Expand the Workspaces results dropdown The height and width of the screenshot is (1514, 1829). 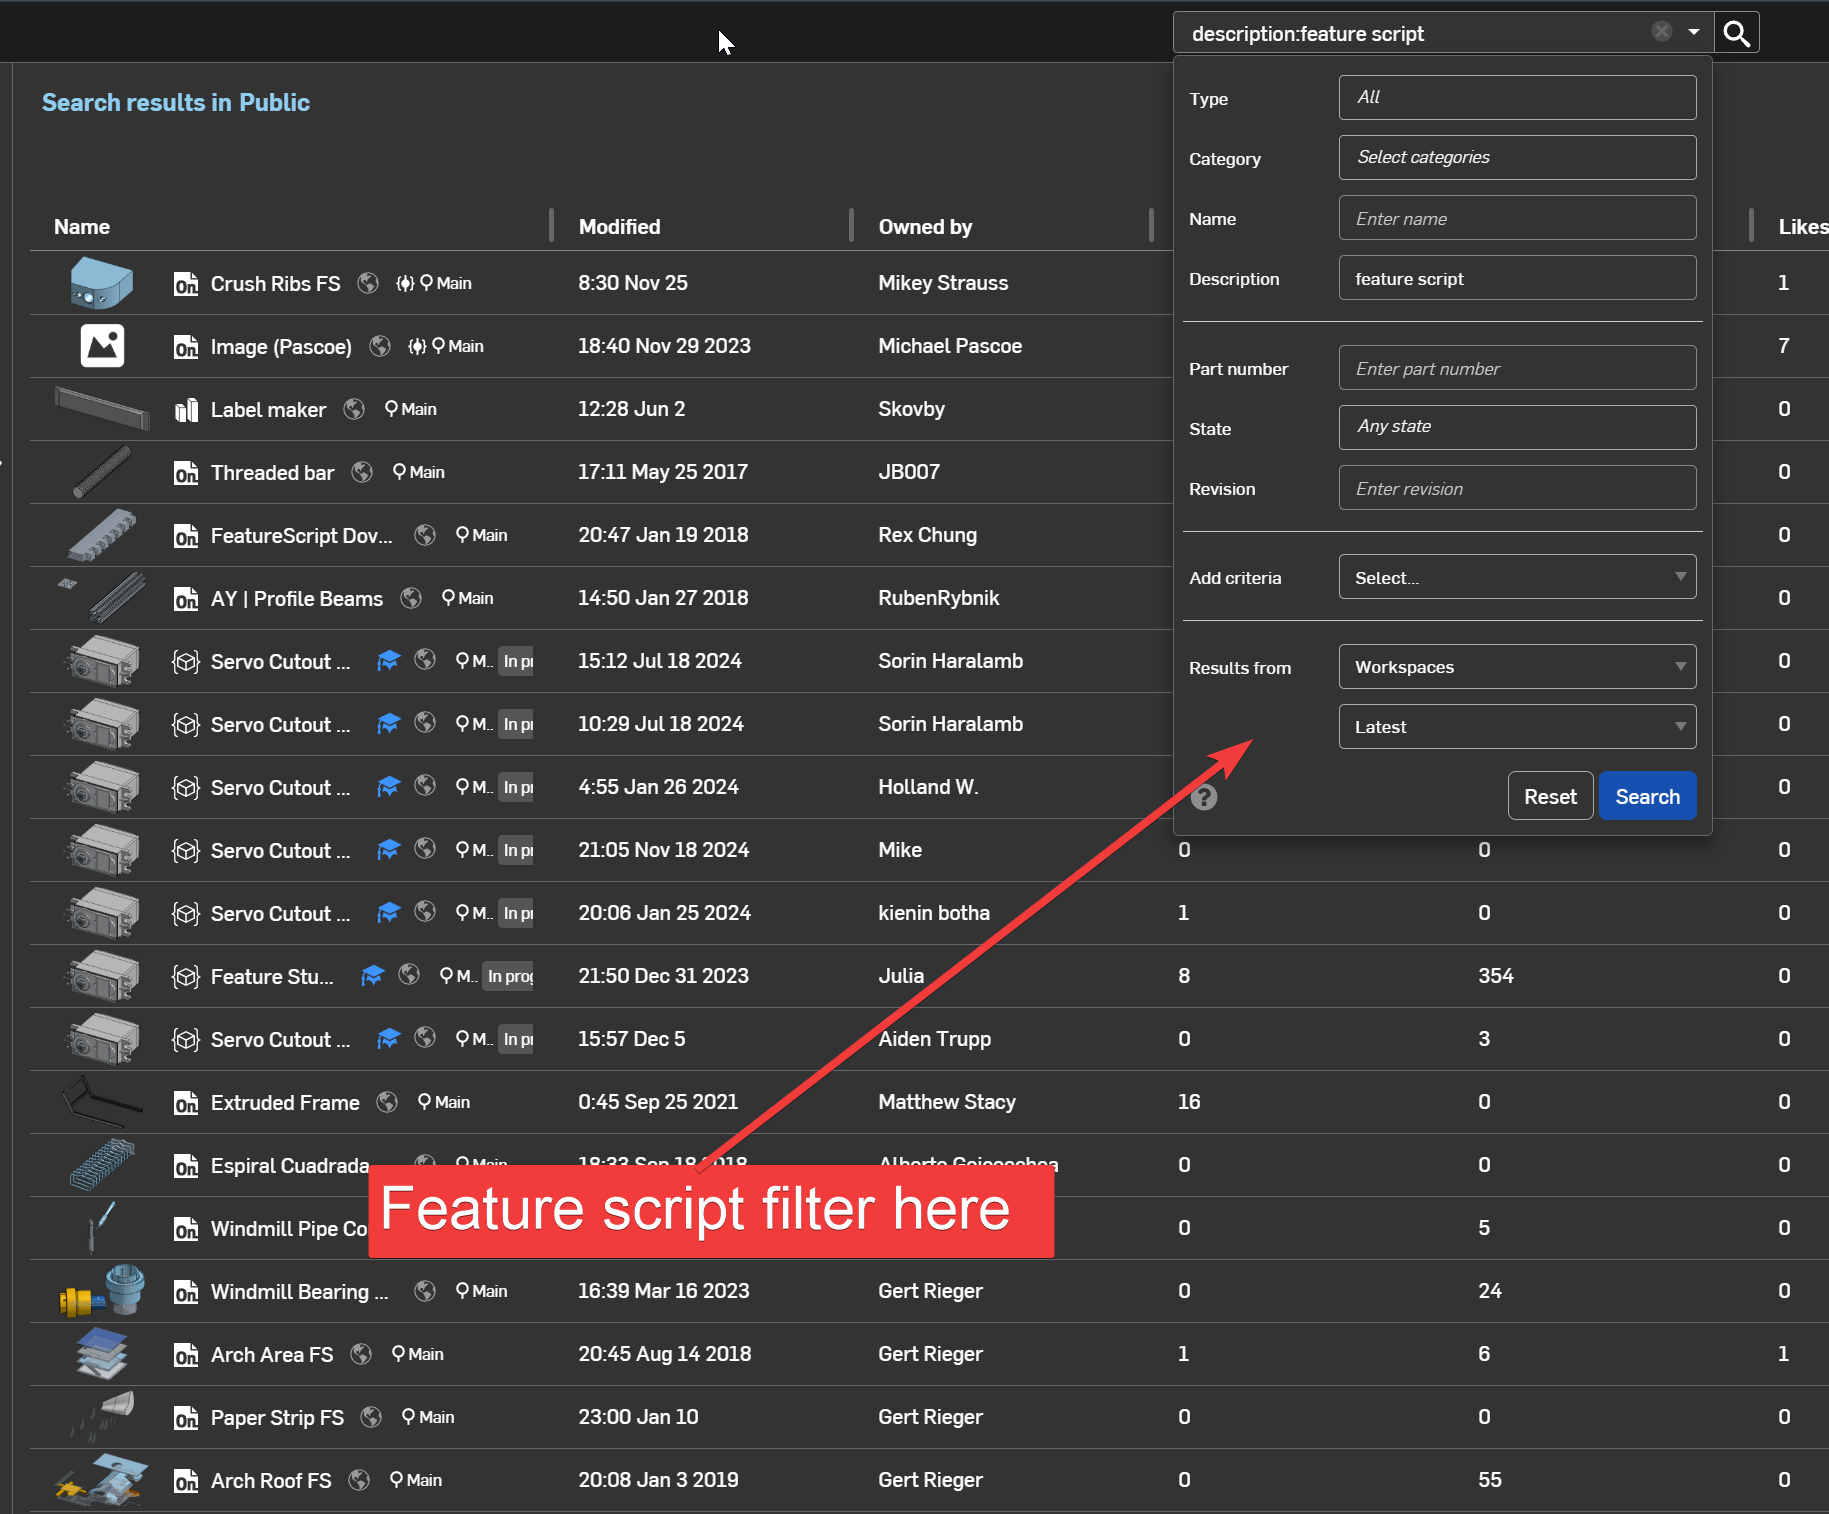1516,667
